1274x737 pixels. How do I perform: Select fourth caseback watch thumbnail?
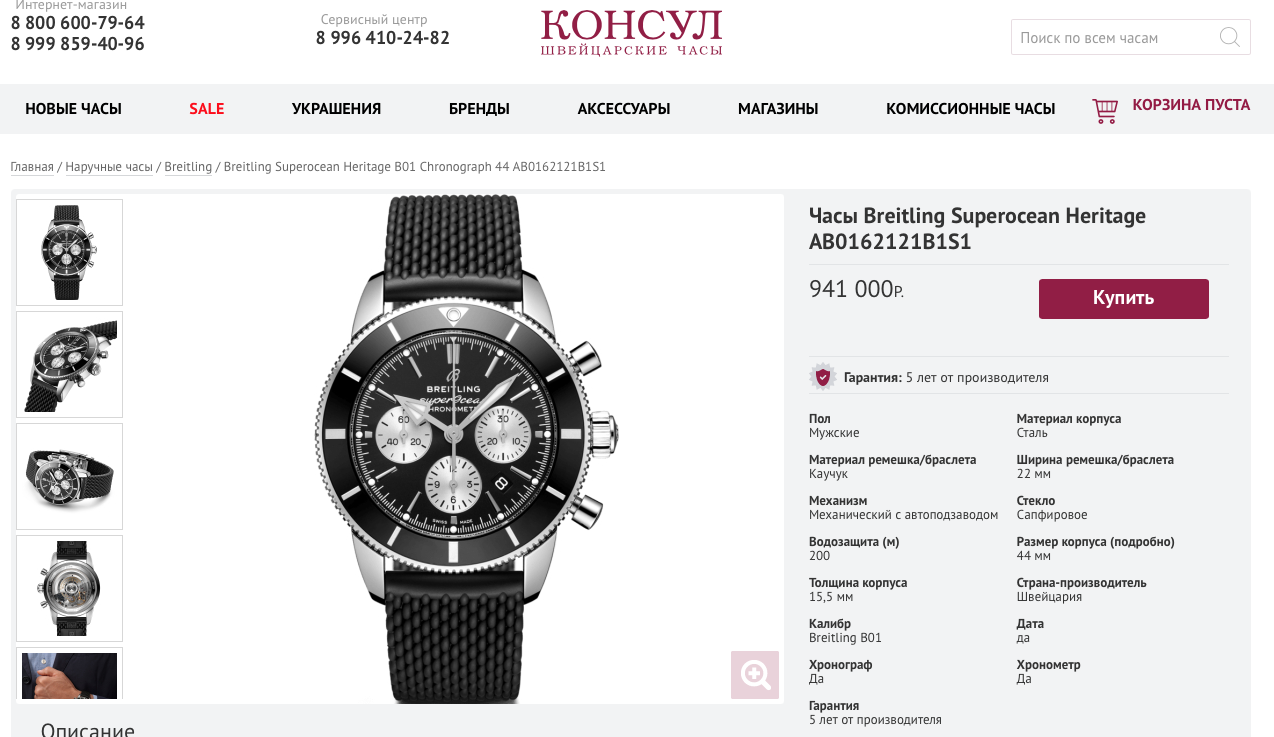69,588
